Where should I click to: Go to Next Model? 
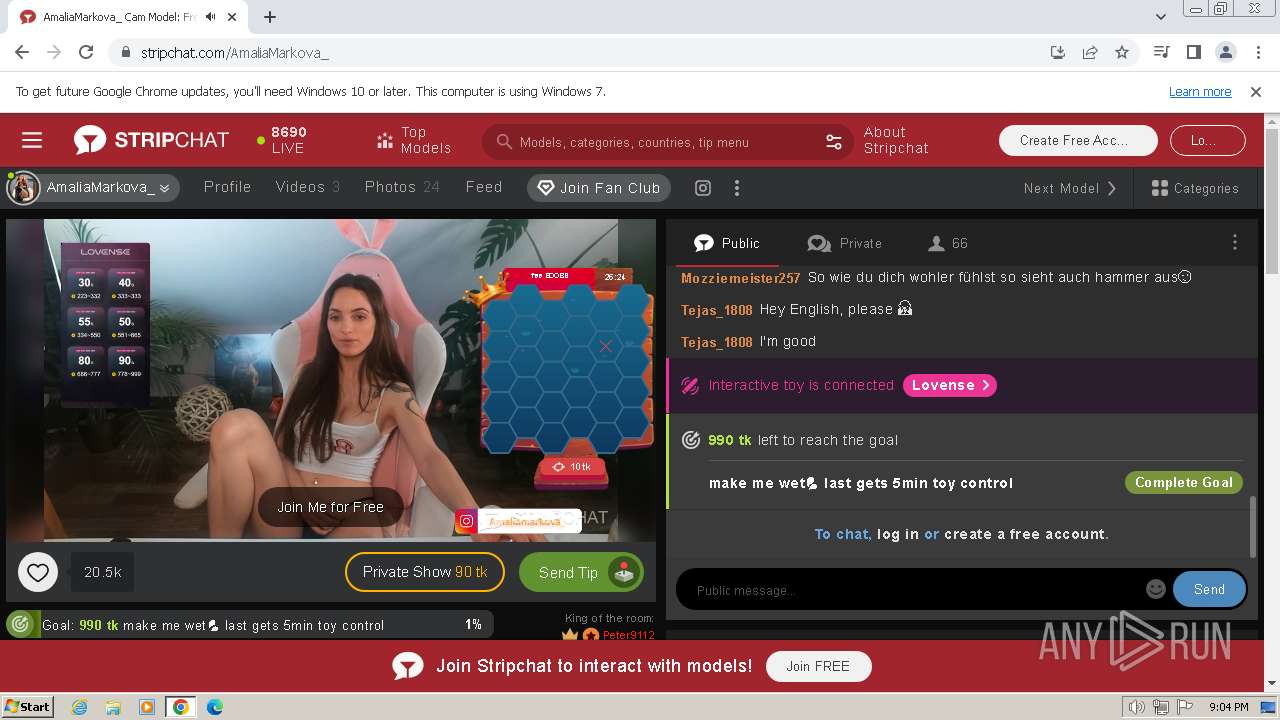tap(1070, 188)
